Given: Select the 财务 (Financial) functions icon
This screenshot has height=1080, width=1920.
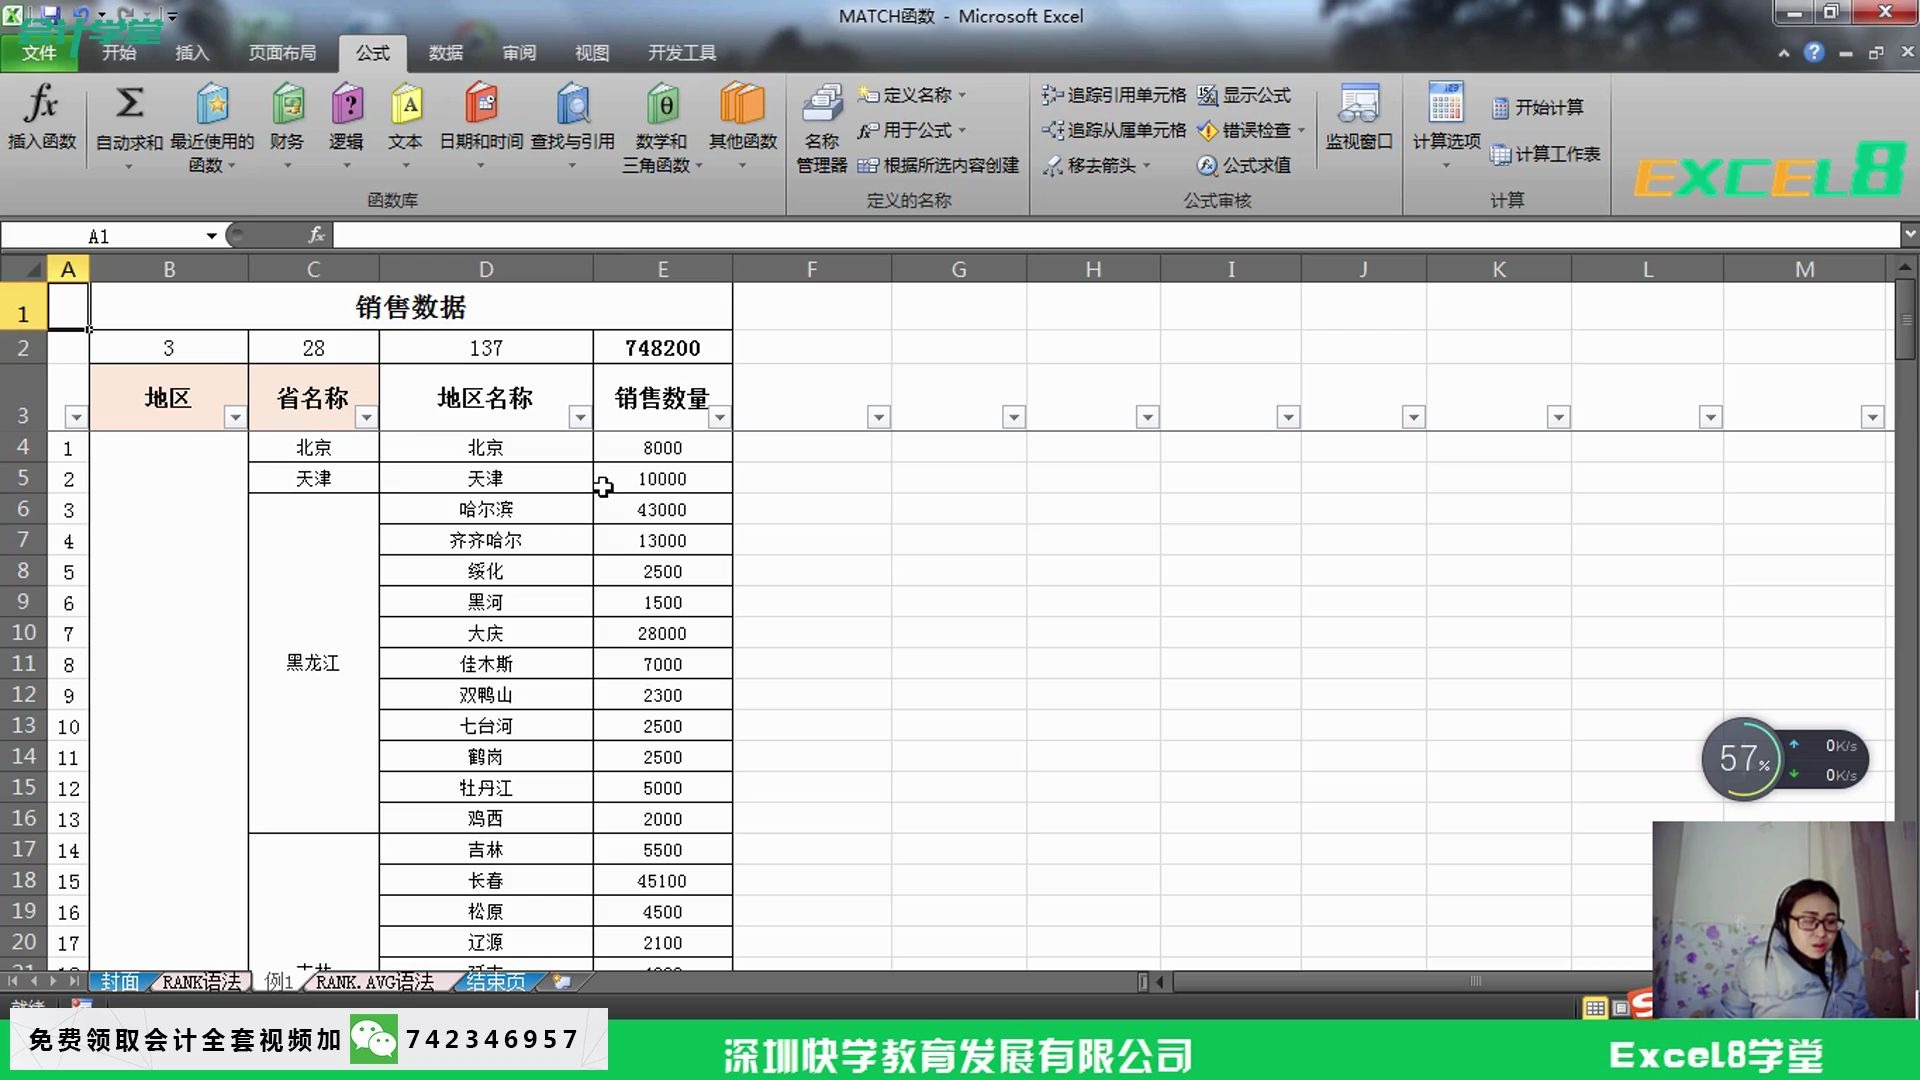Looking at the screenshot, I should click(287, 120).
